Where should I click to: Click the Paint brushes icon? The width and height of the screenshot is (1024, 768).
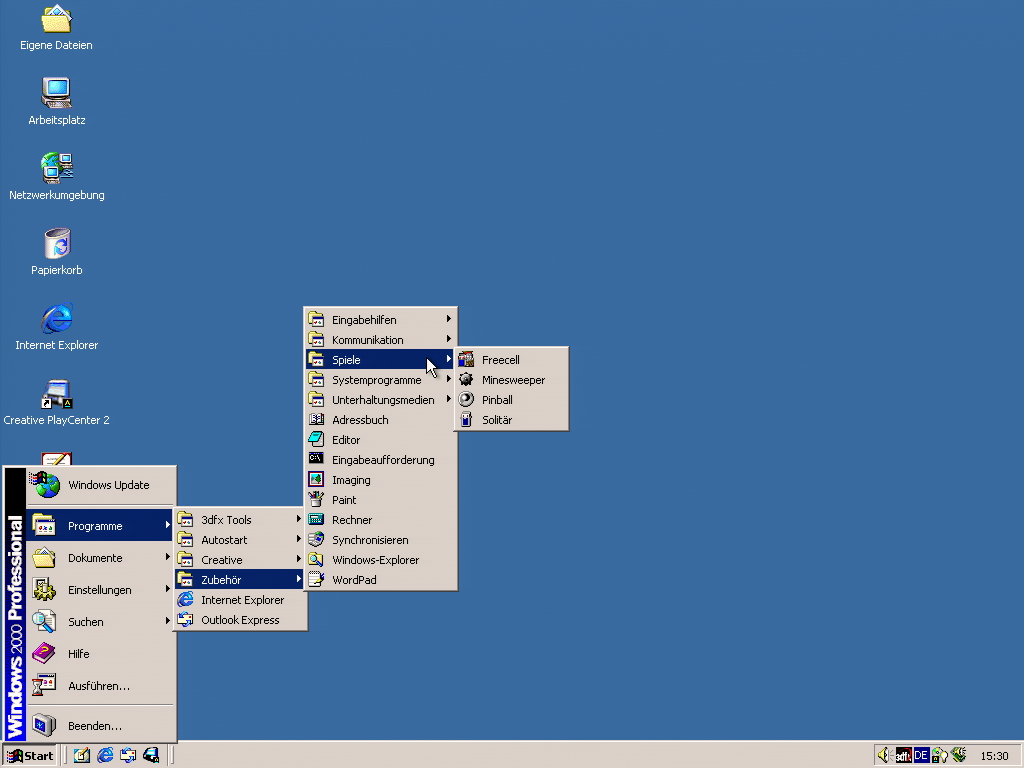pos(316,500)
